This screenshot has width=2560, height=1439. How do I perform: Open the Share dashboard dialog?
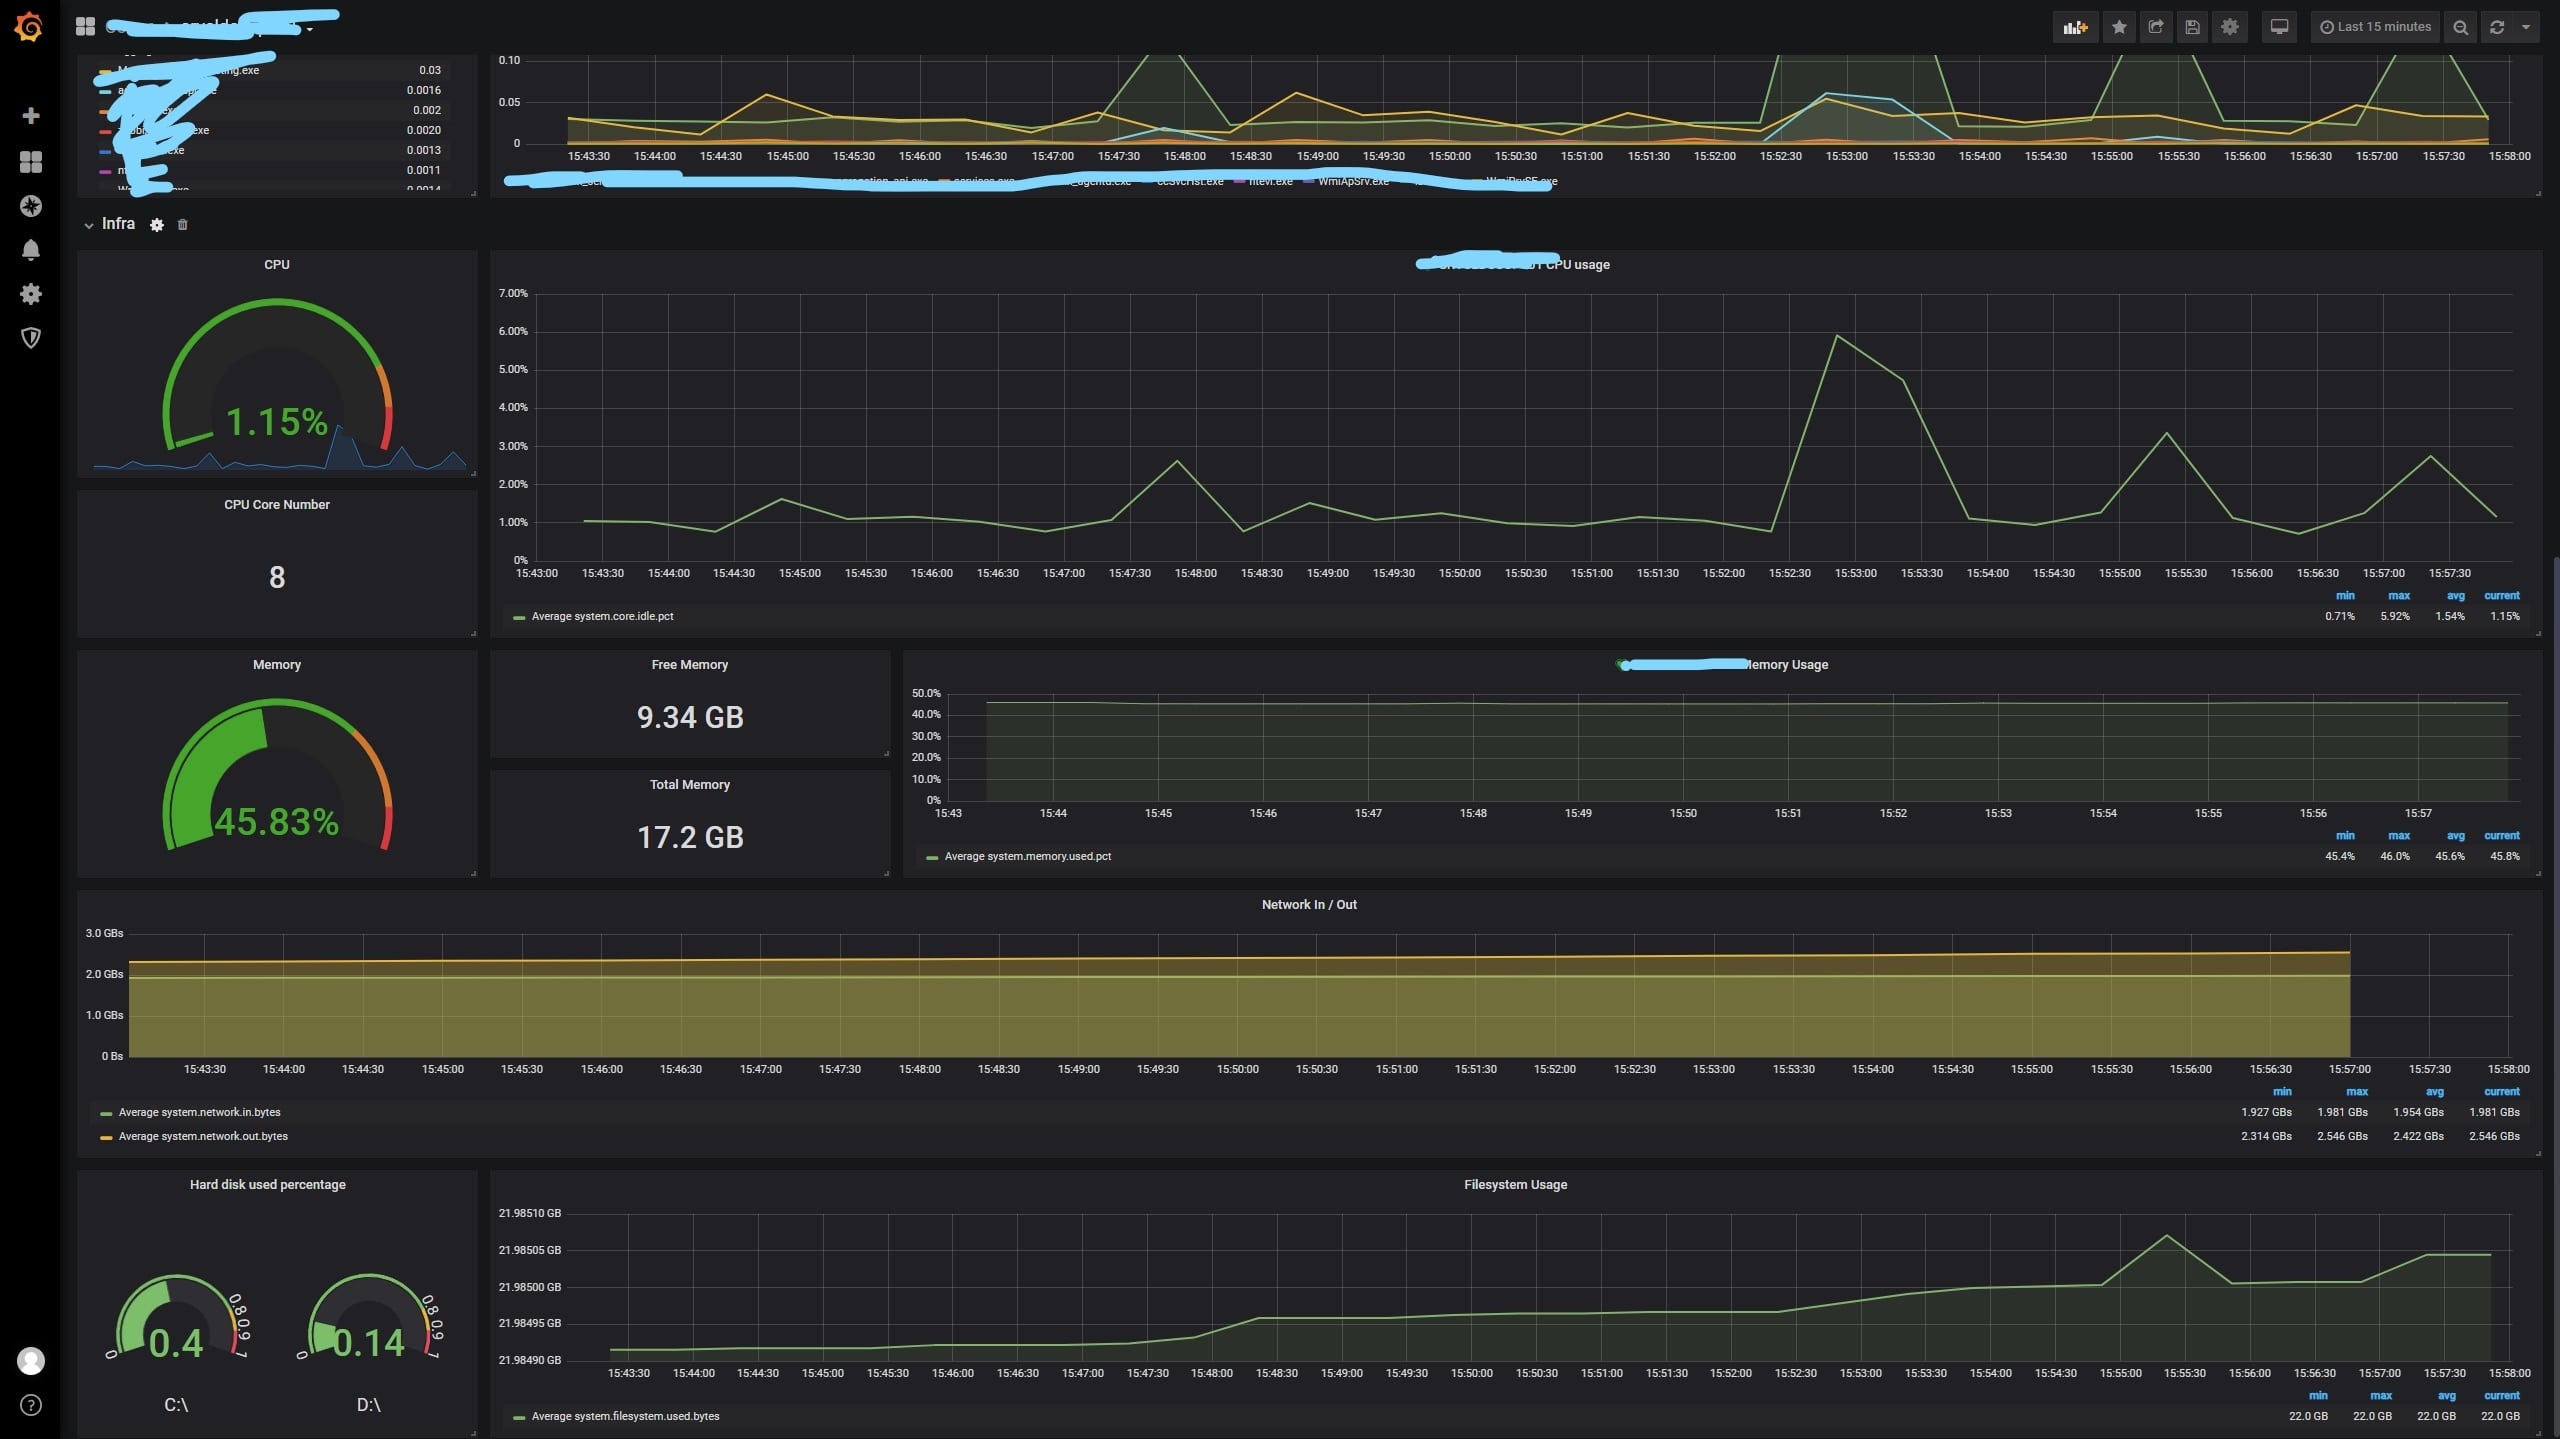2155,27
